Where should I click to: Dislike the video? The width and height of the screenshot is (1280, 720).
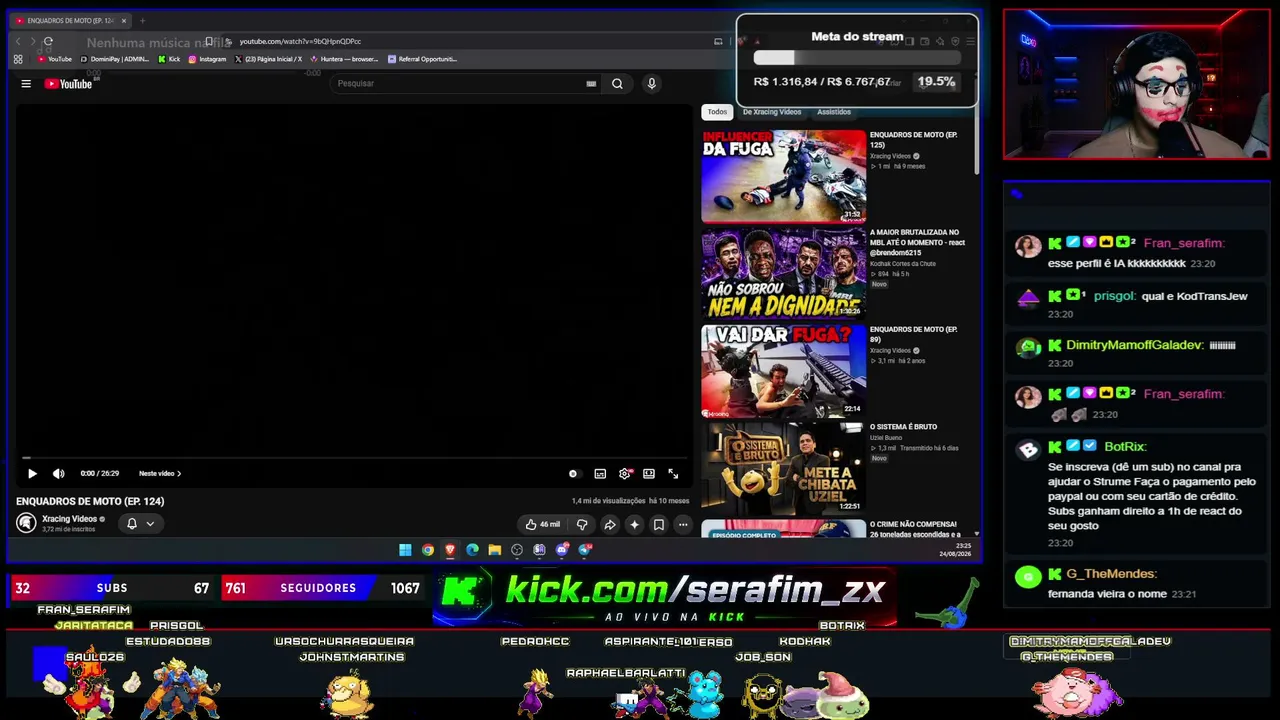point(582,524)
